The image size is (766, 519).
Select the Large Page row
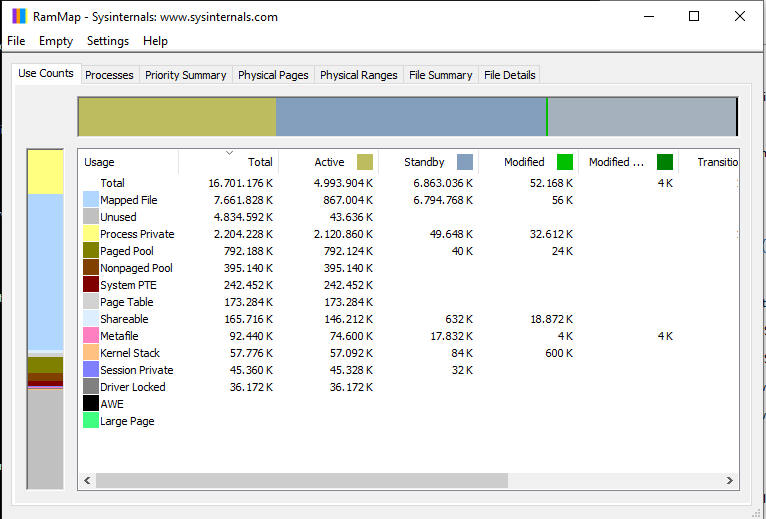(x=408, y=421)
